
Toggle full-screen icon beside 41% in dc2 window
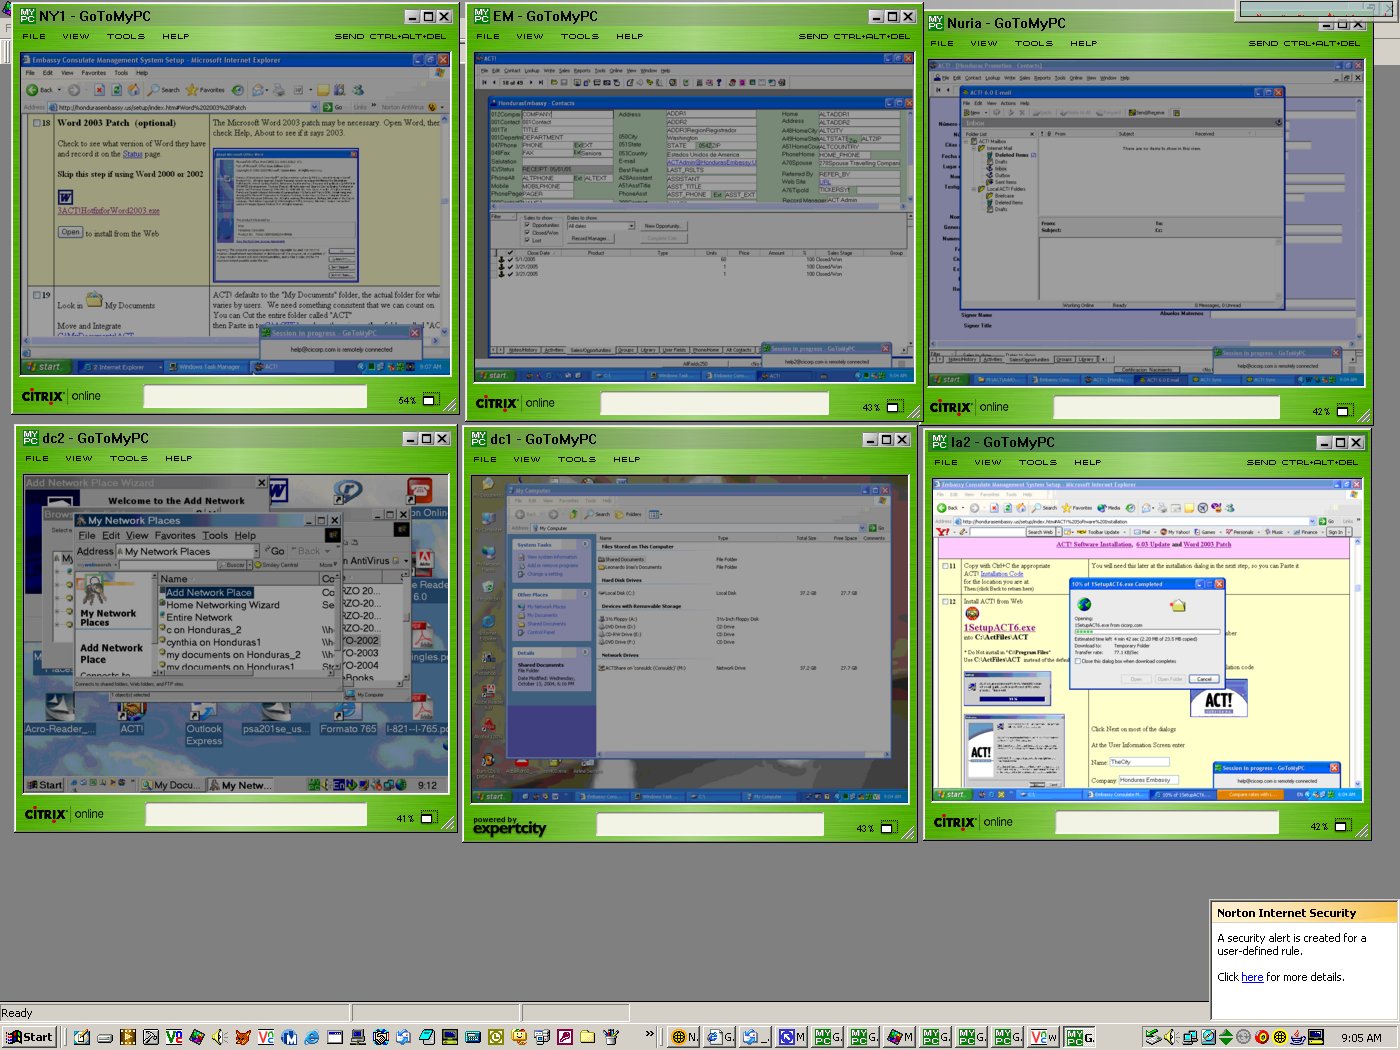(428, 818)
